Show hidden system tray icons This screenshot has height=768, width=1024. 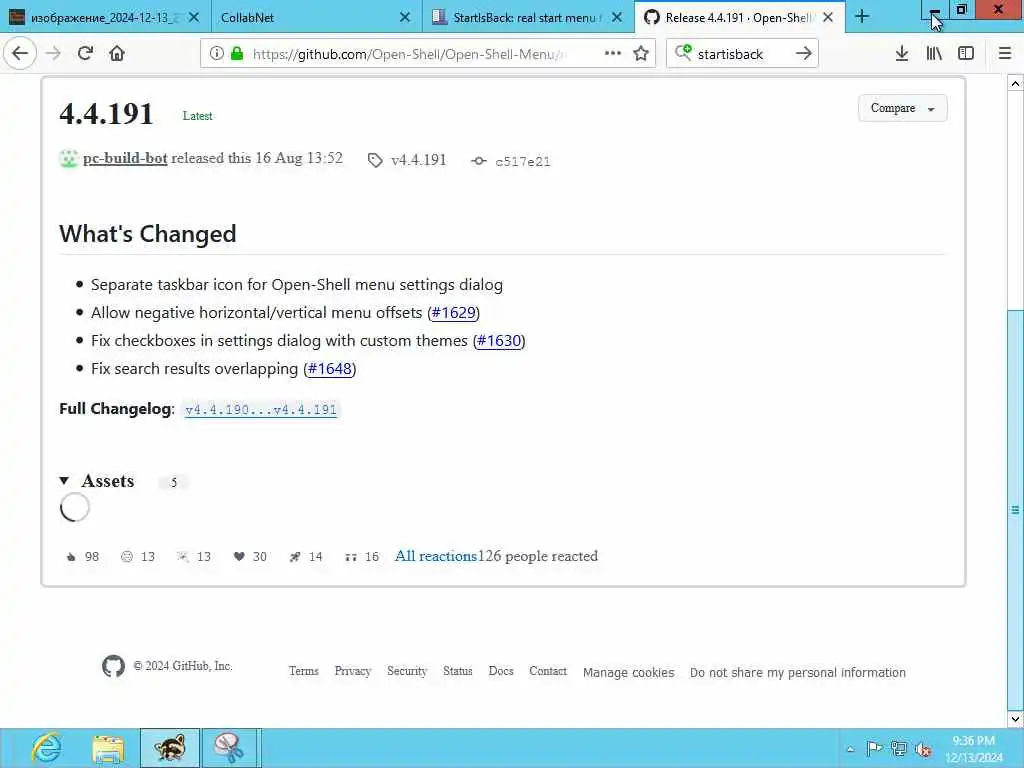pyautogui.click(x=850, y=749)
